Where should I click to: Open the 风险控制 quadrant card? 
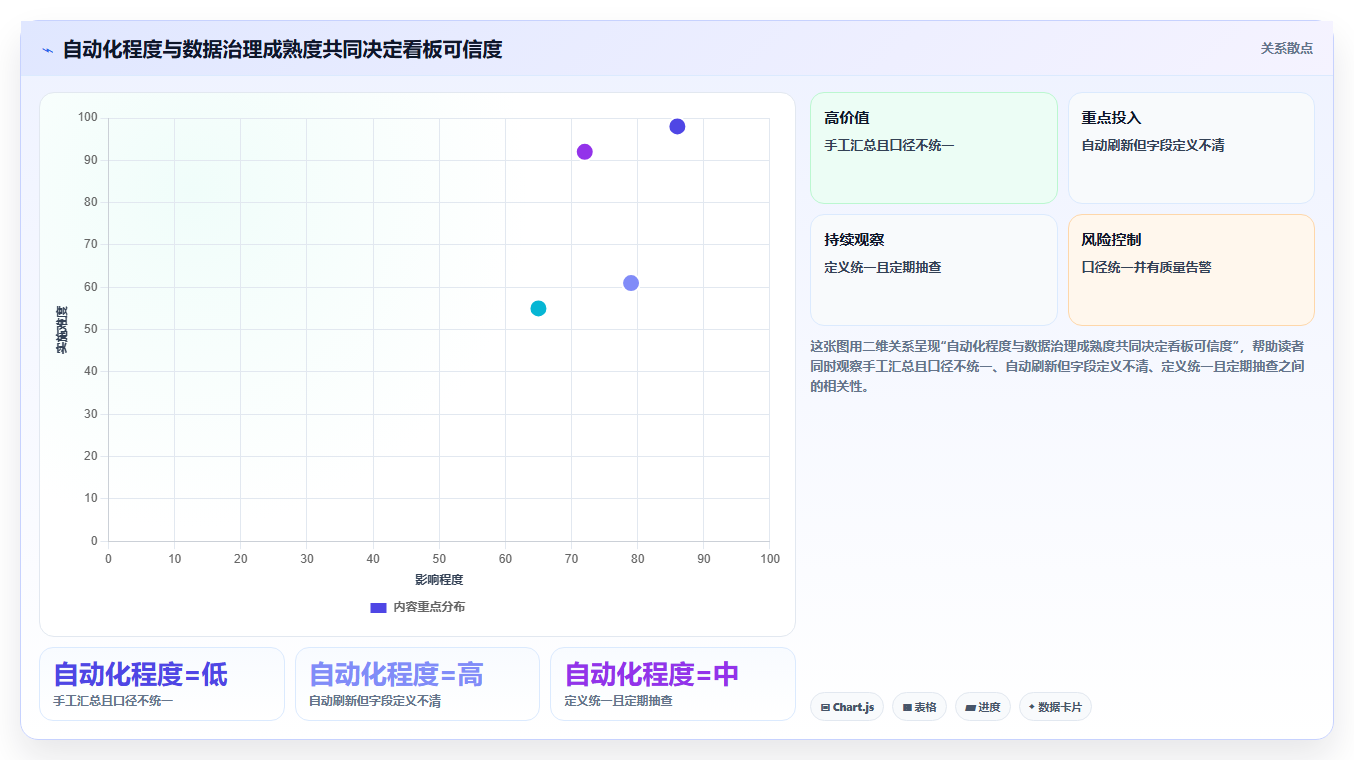[1191, 270]
